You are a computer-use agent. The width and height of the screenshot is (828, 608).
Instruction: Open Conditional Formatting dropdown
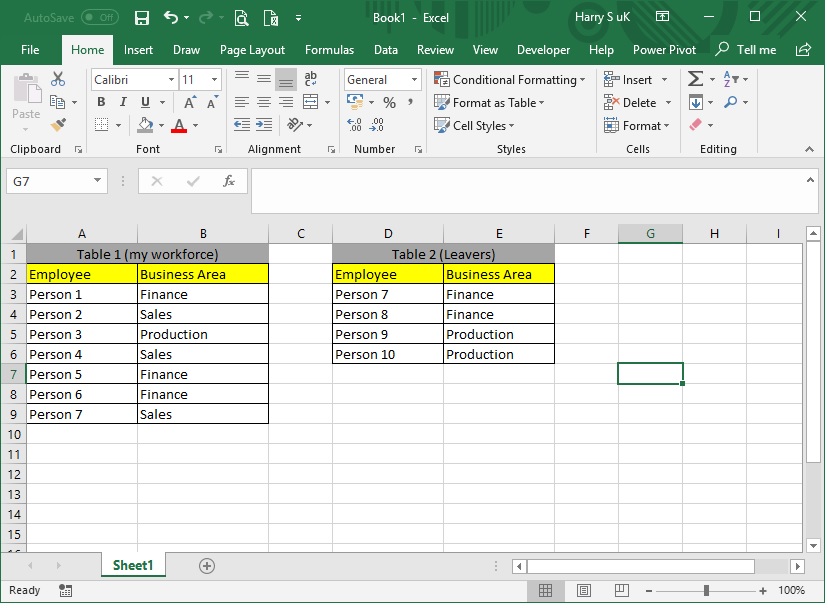pyautogui.click(x=510, y=80)
